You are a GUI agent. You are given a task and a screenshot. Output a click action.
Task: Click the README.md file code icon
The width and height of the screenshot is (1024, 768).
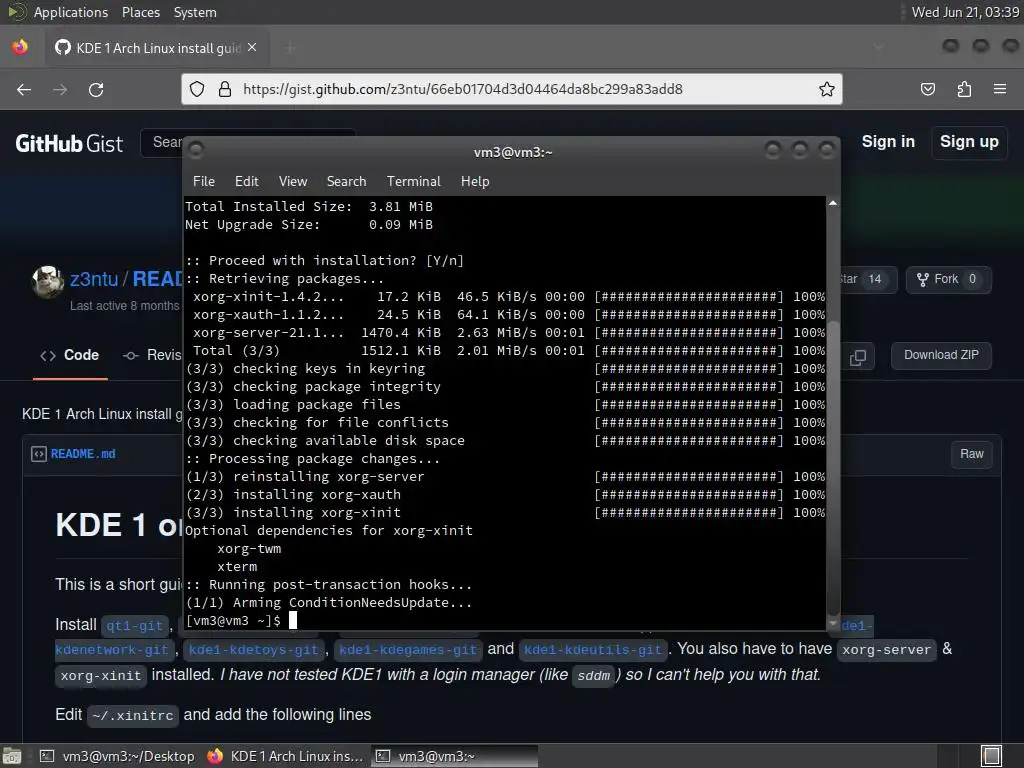tap(39, 454)
